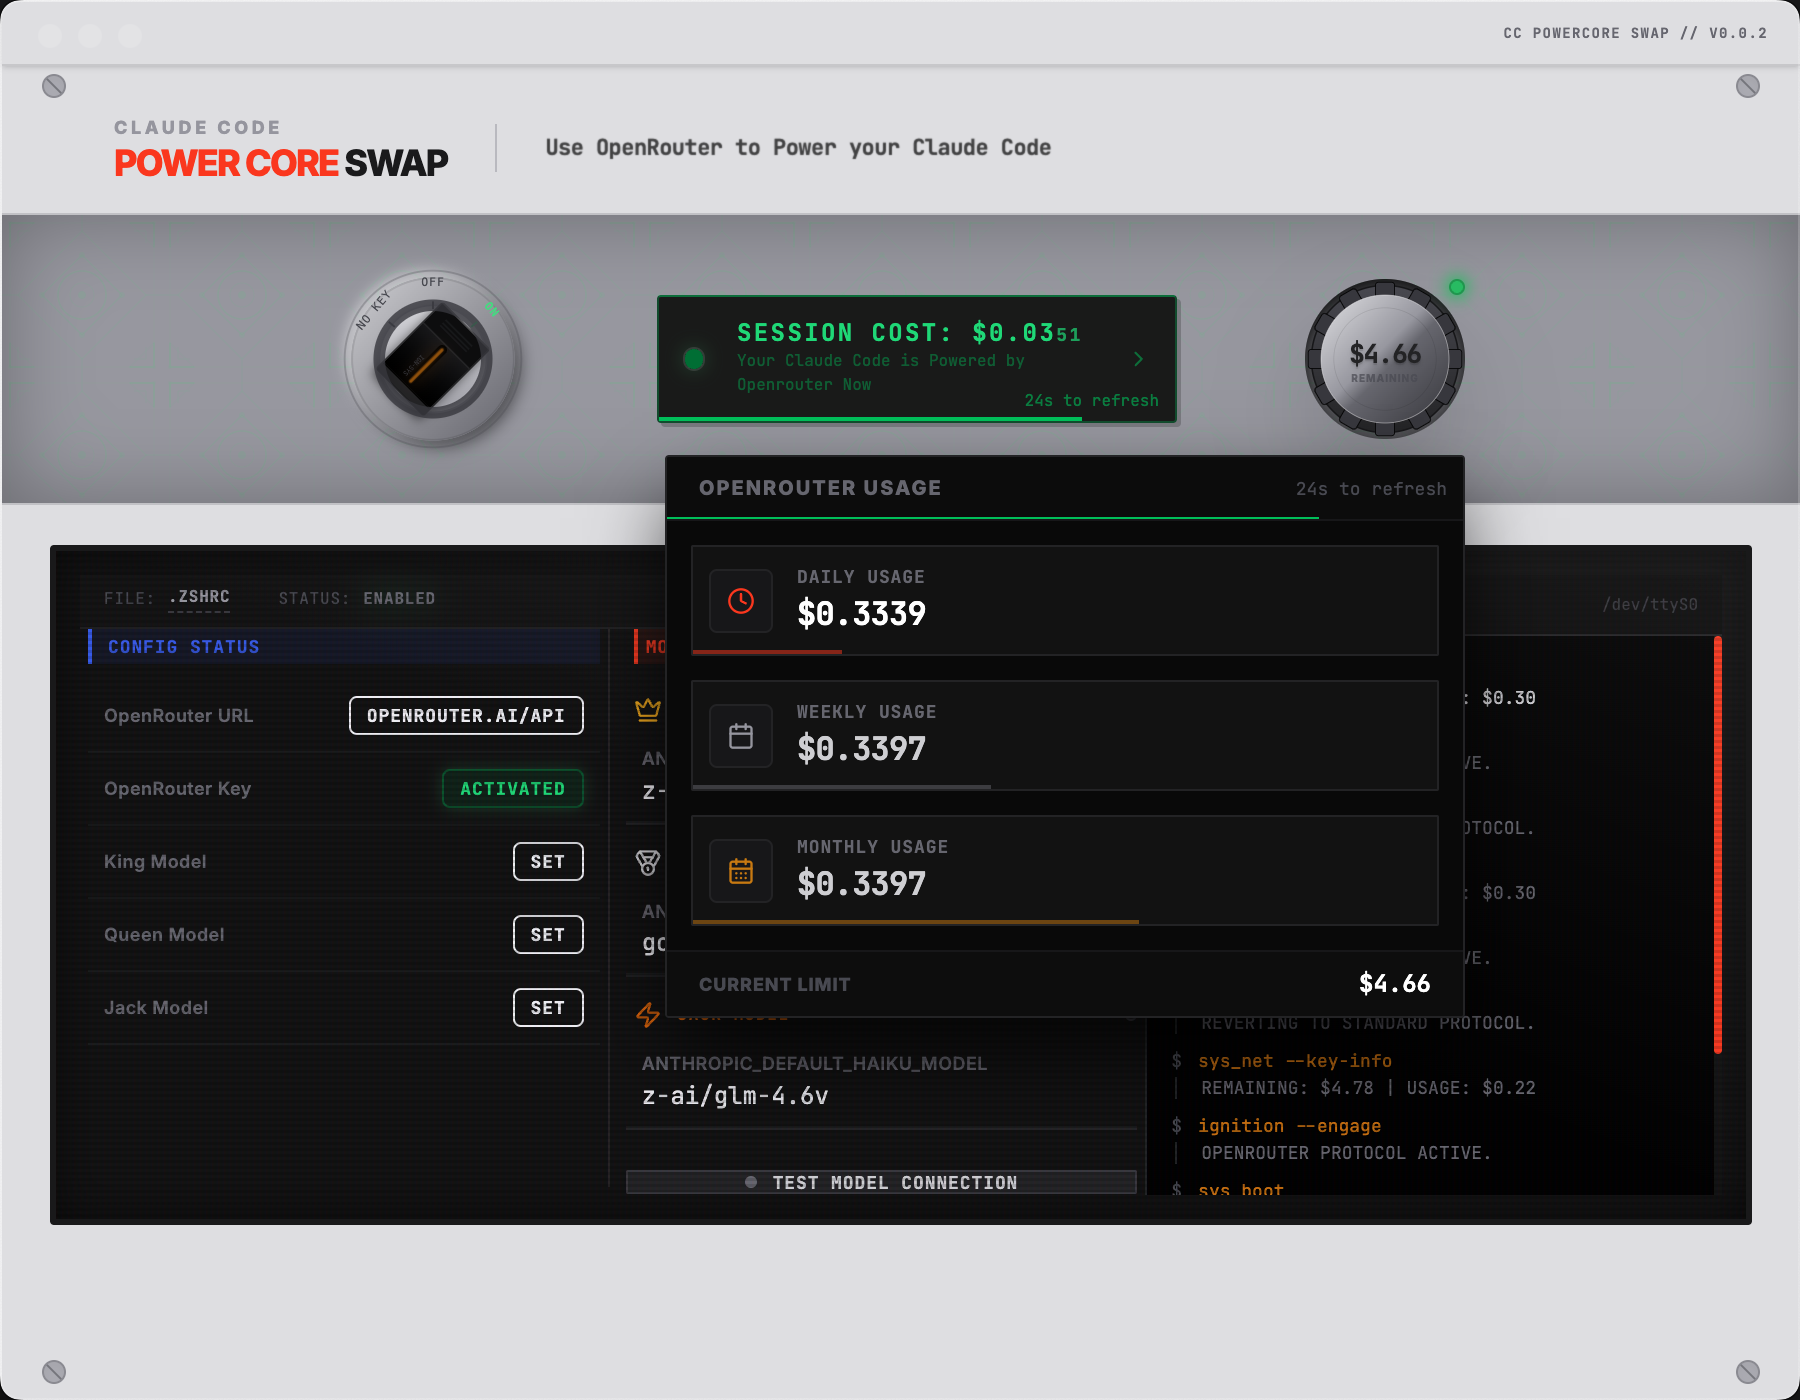Open the z-ai/glm-4.6v Haiku model selector
The height and width of the screenshot is (1400, 1800).
tap(735, 1096)
